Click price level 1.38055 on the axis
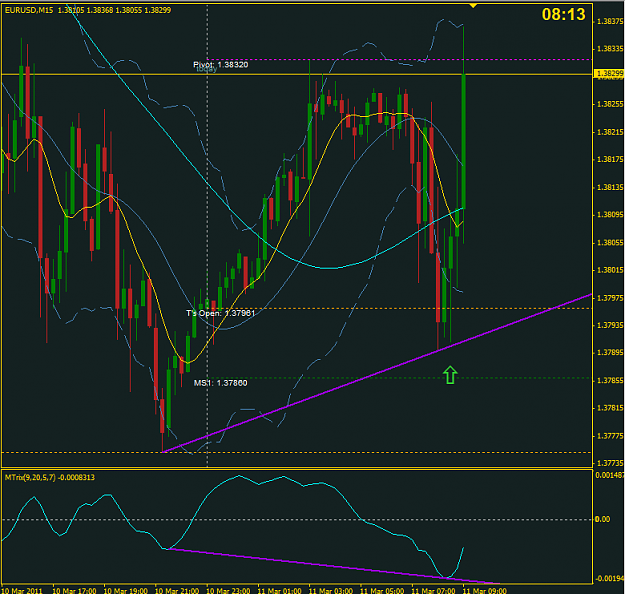625x594 pixels. point(609,242)
